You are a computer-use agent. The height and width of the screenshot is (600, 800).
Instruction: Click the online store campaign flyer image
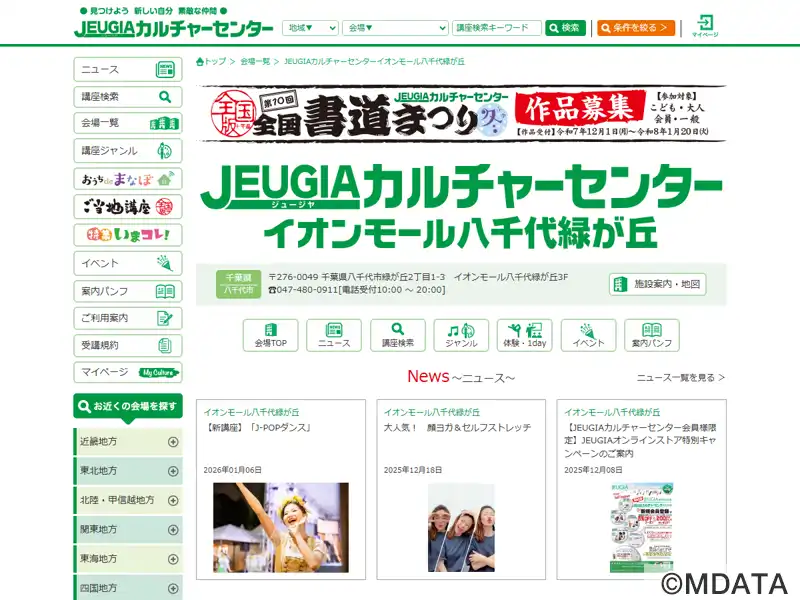click(642, 529)
